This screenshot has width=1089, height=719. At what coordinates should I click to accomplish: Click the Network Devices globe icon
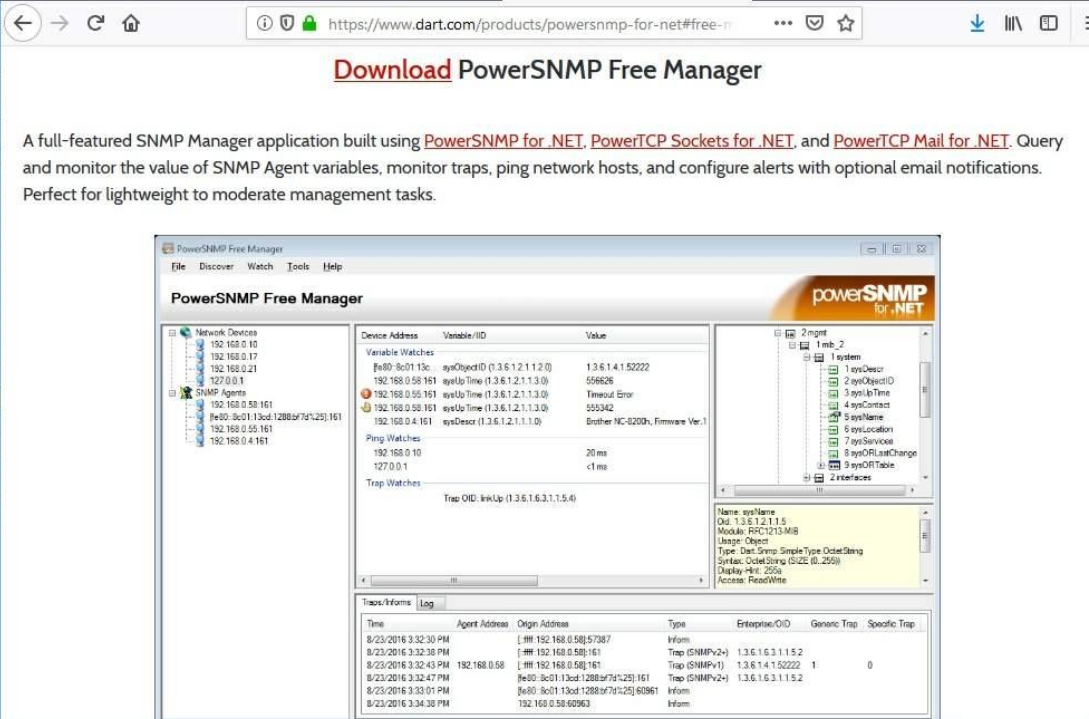click(185, 333)
